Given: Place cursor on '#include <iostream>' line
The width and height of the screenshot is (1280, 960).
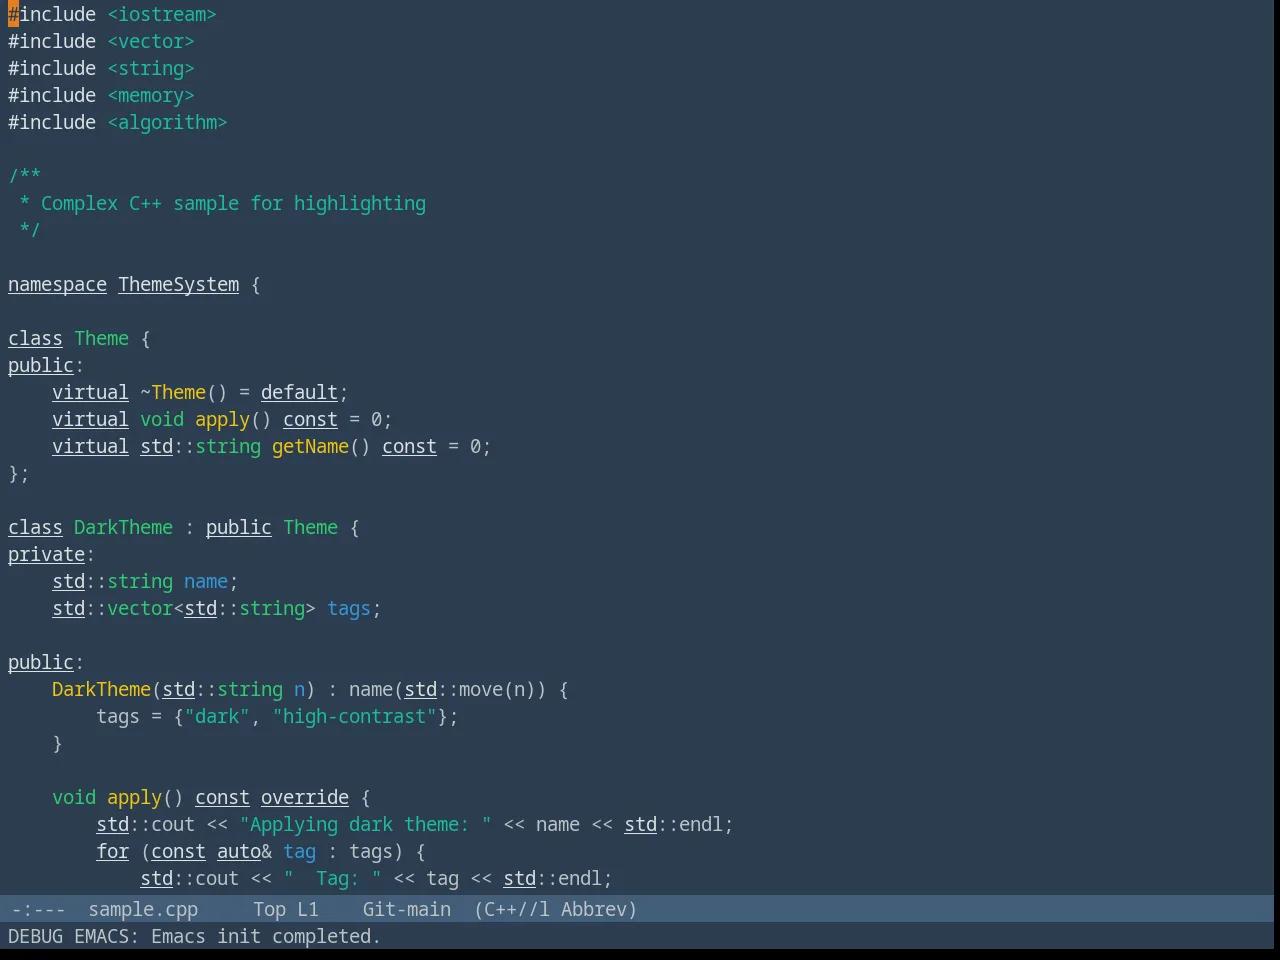Looking at the screenshot, I should tap(112, 14).
